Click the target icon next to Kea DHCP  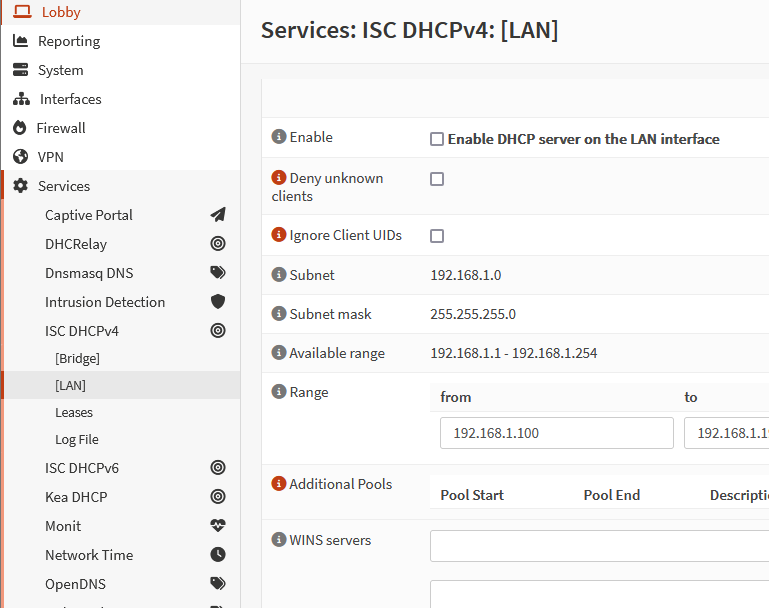[218, 497]
